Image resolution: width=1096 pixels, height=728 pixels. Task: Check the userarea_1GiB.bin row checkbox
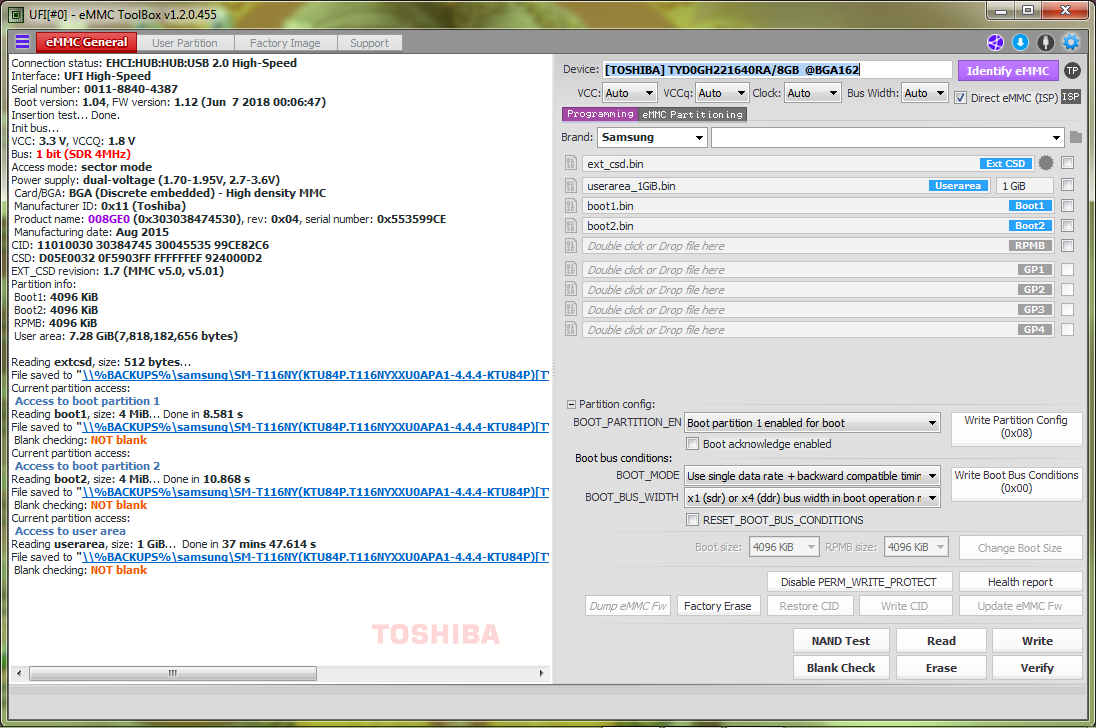[1067, 185]
